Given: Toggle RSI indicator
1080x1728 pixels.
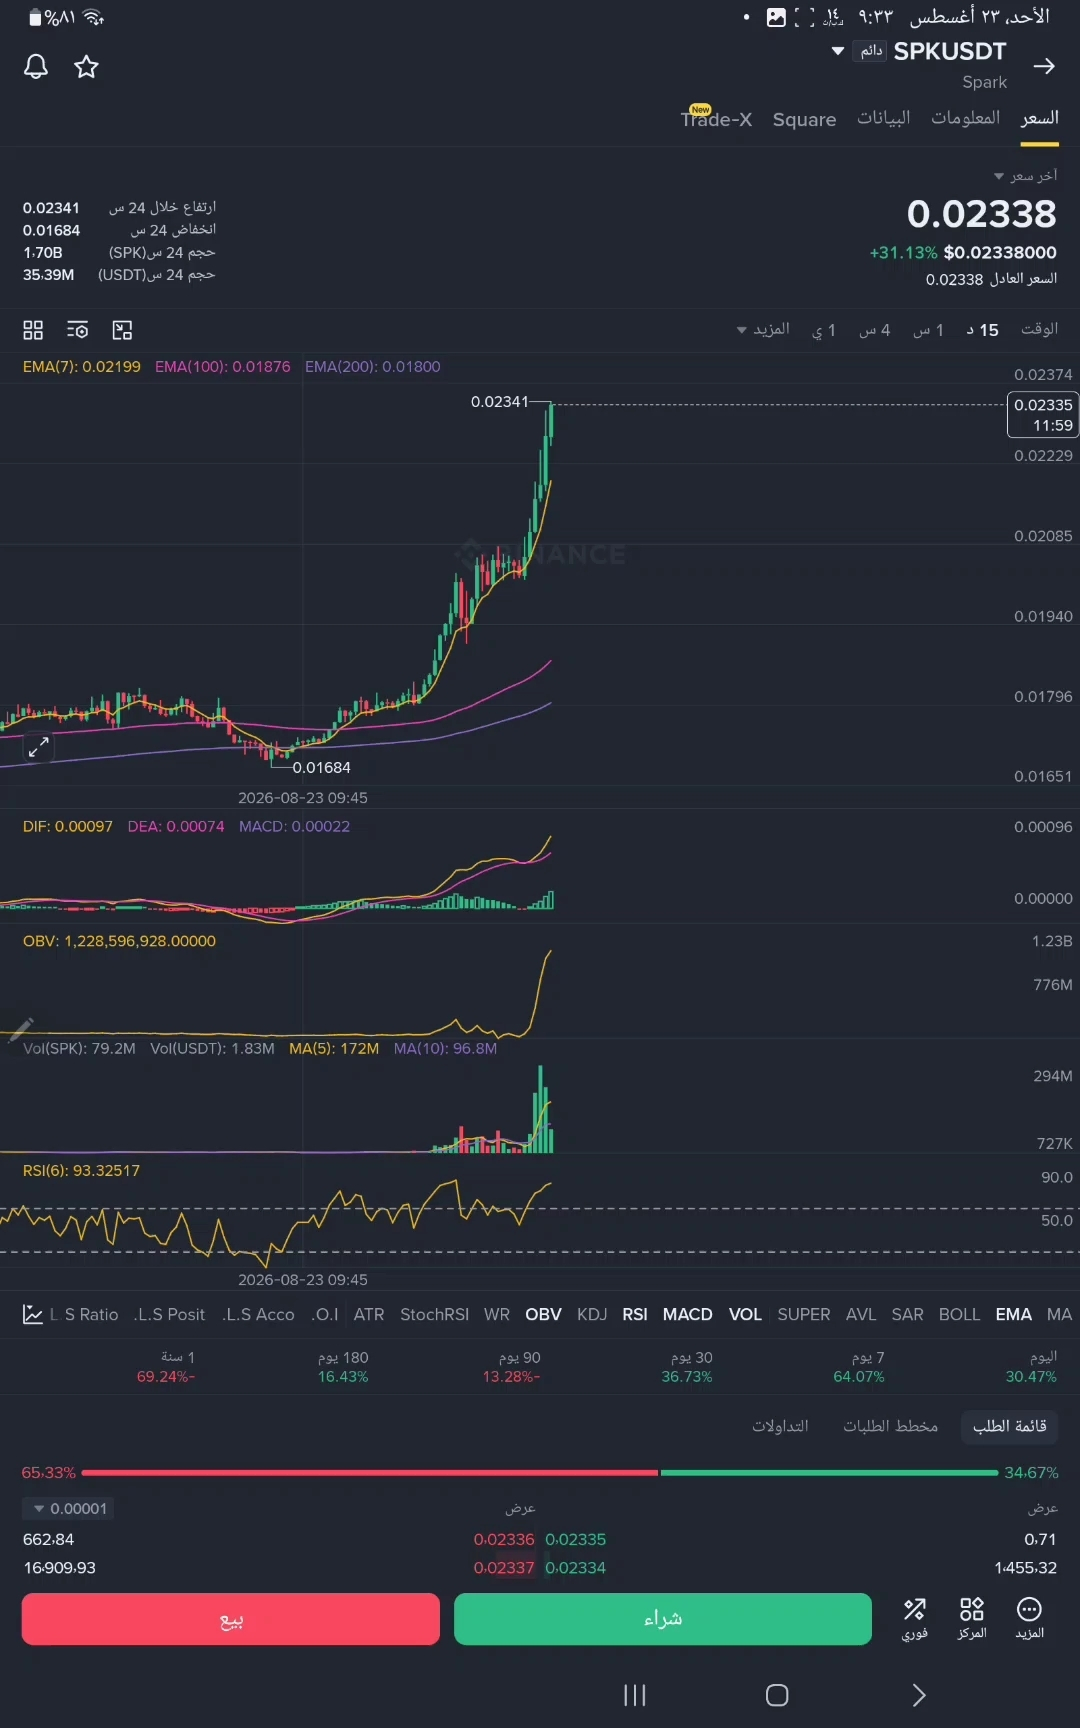Looking at the screenshot, I should click(x=634, y=1314).
